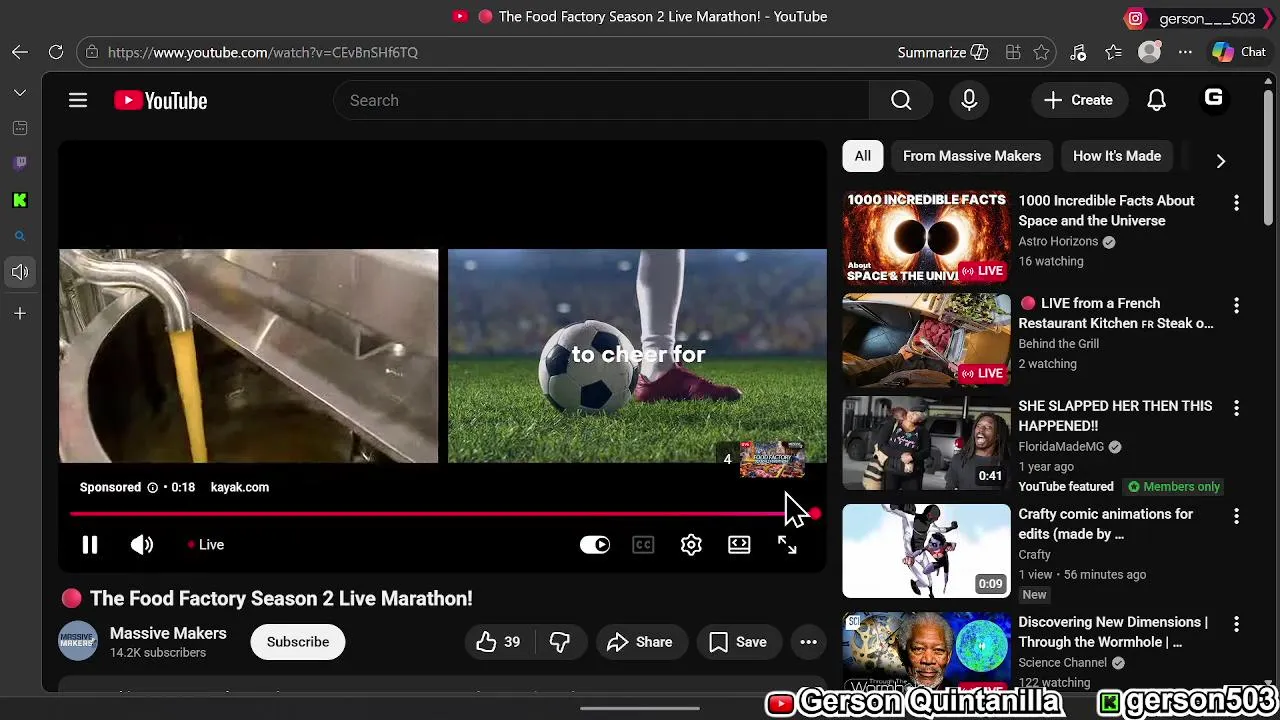Open the YouTube guide hamburger menu

coord(78,100)
